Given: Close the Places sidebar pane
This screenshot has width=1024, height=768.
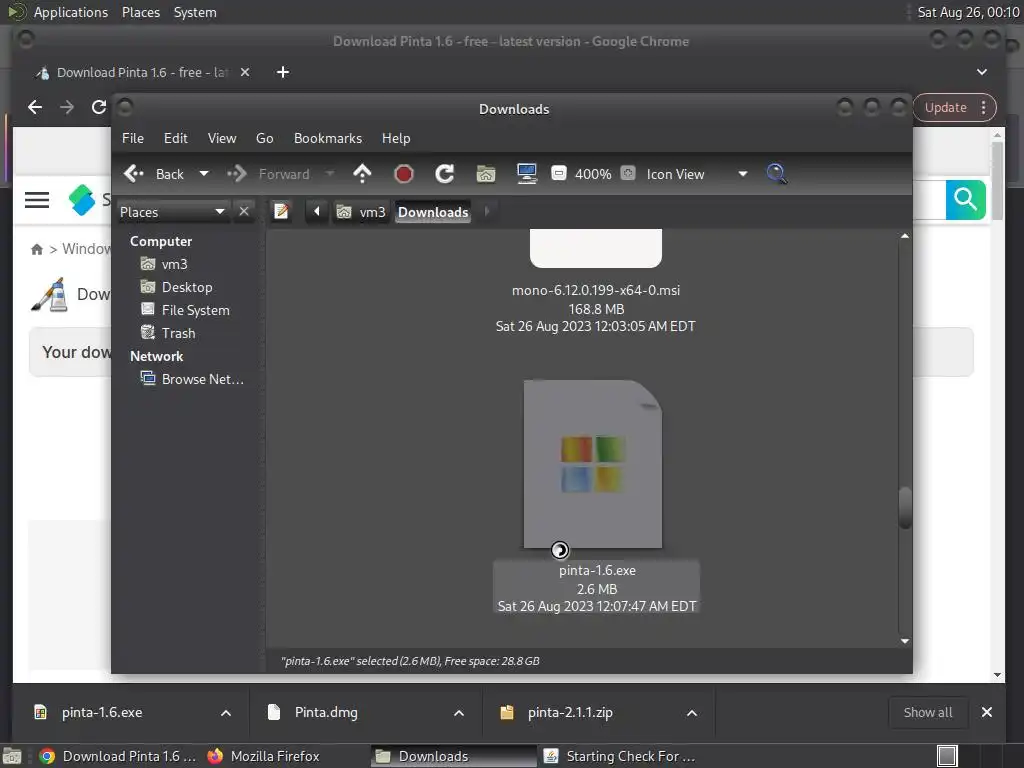Looking at the screenshot, I should click(244, 212).
